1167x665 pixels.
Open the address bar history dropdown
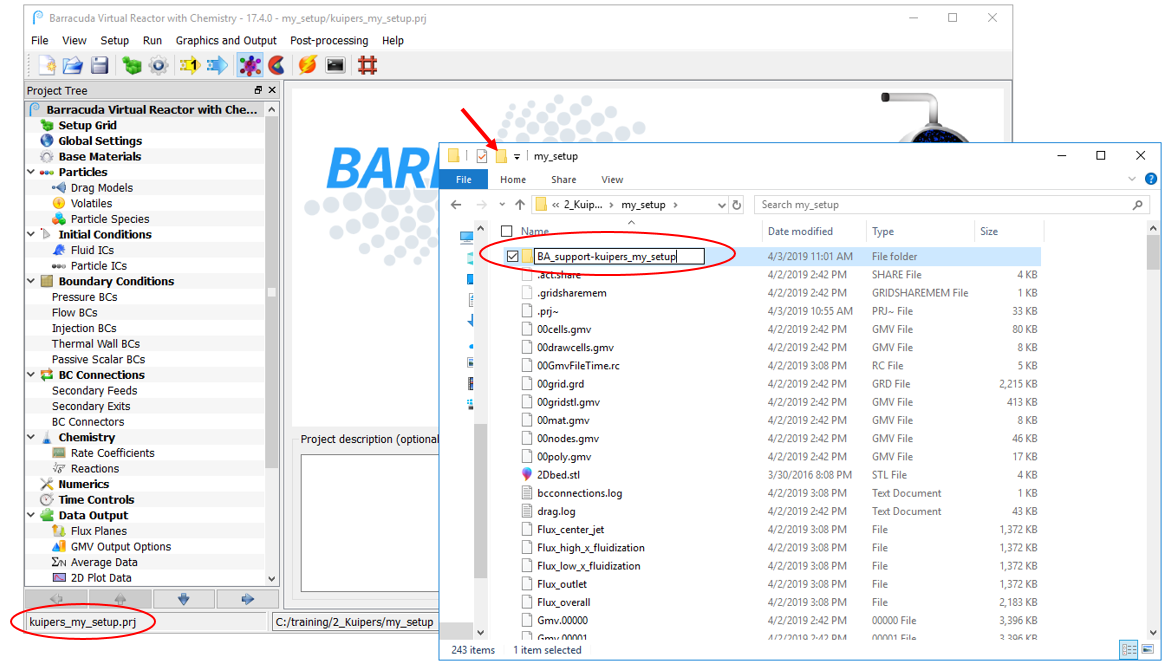point(721,205)
